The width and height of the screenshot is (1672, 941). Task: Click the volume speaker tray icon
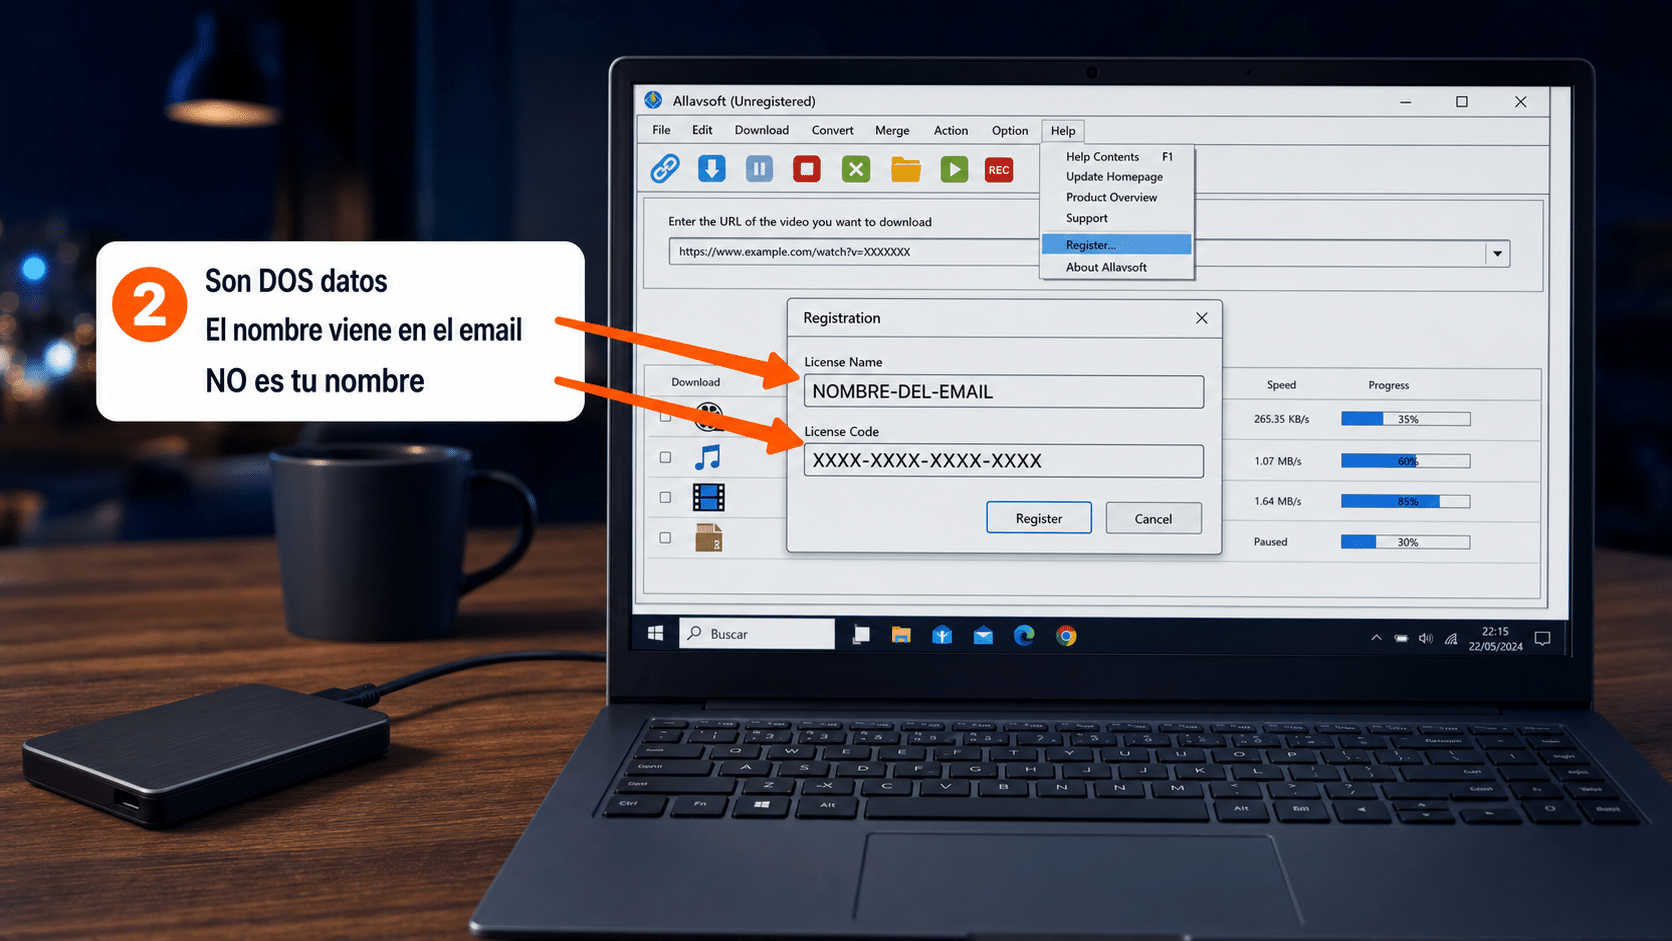pyautogui.click(x=1425, y=638)
